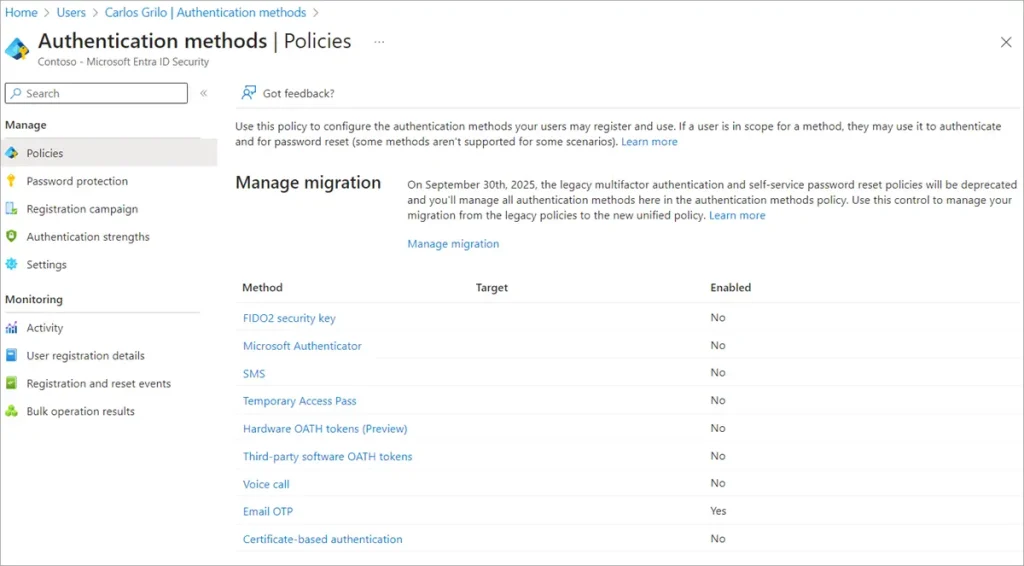The image size is (1024, 566).
Task: Click the Got feedback person icon
Action: (x=248, y=93)
